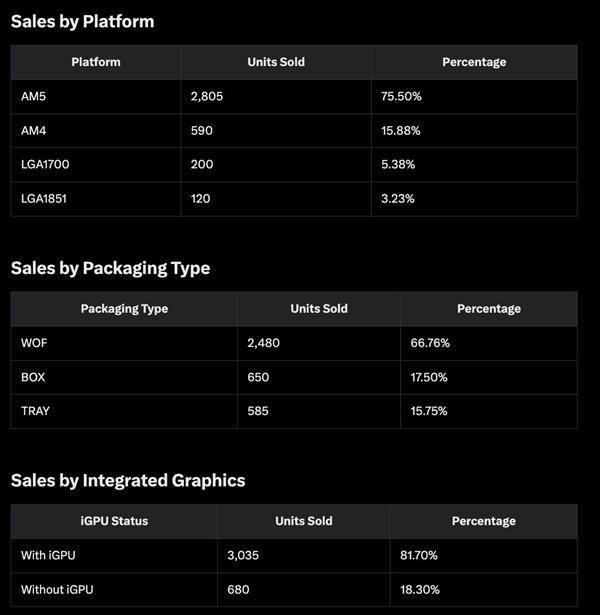
Task: Click the 75.50% percentage cell
Action: [401, 96]
